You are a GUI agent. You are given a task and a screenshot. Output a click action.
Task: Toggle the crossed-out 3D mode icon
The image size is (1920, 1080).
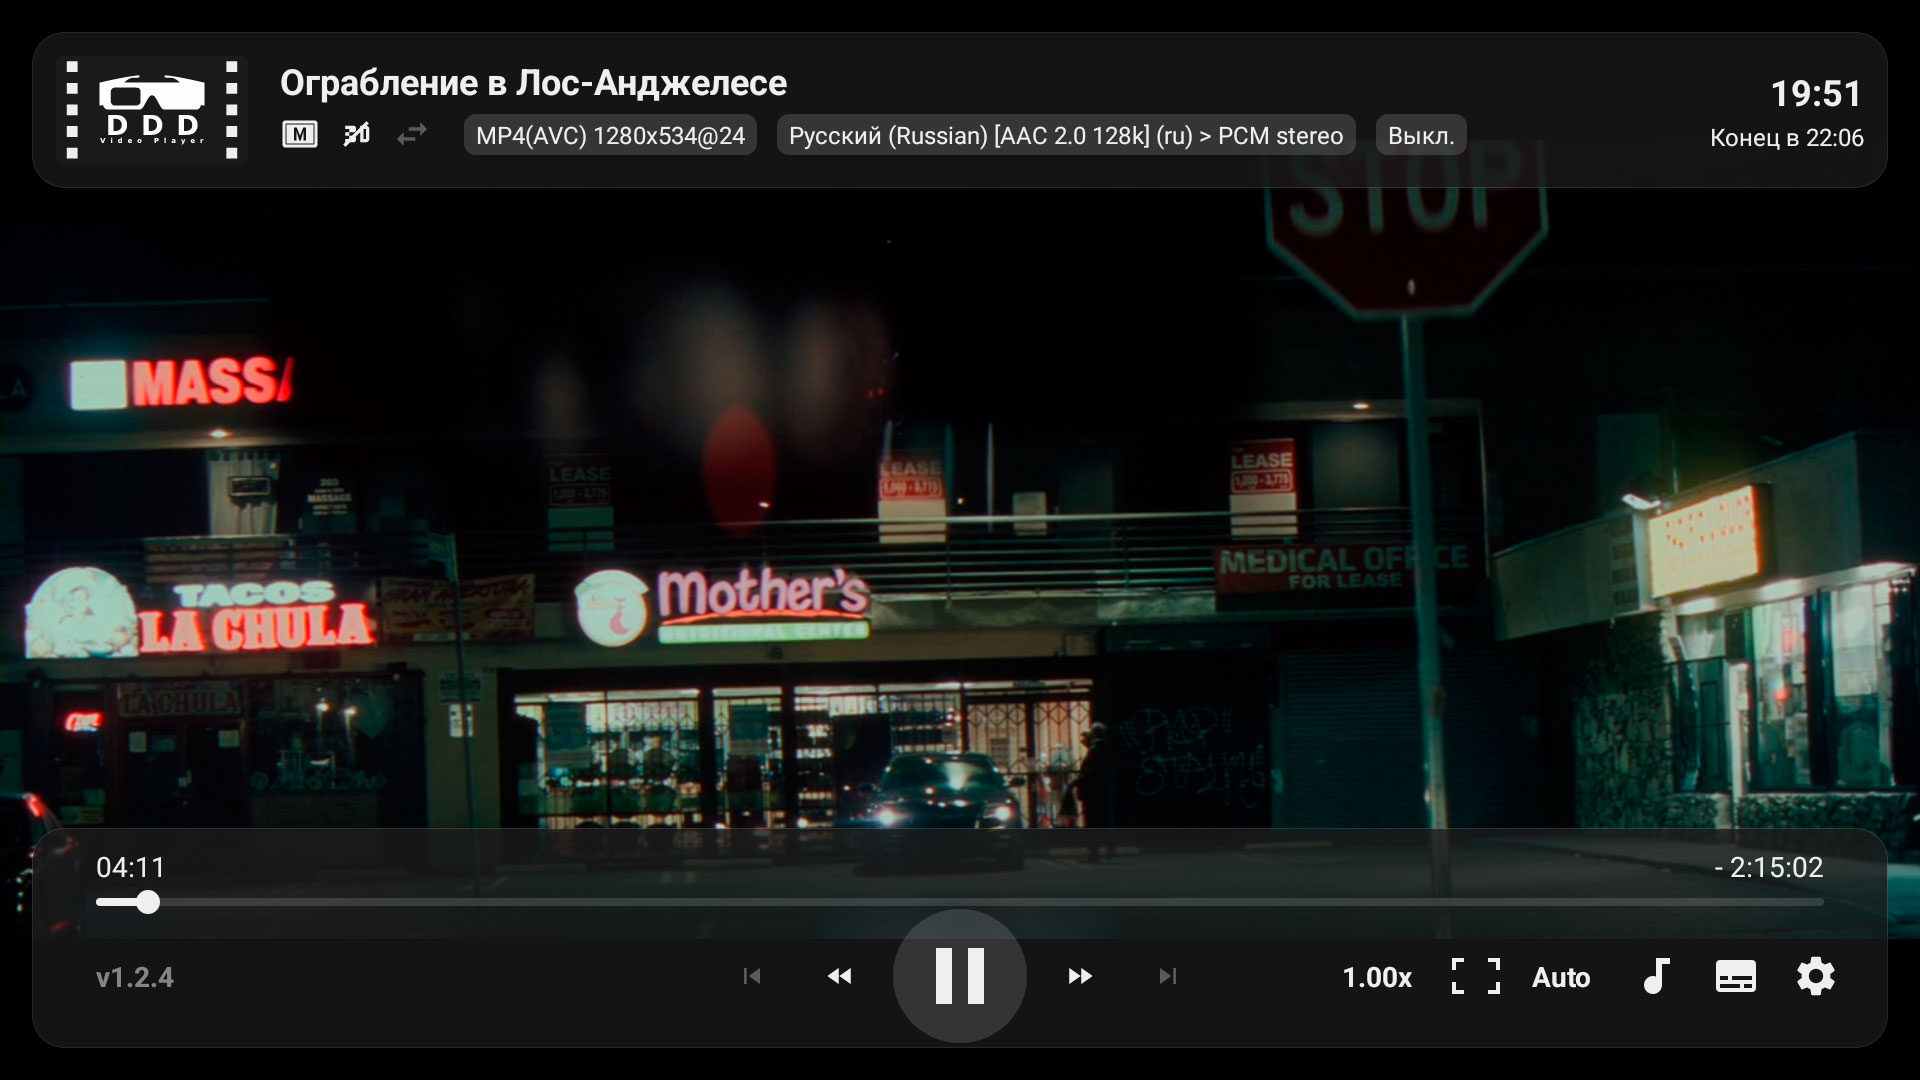[356, 134]
